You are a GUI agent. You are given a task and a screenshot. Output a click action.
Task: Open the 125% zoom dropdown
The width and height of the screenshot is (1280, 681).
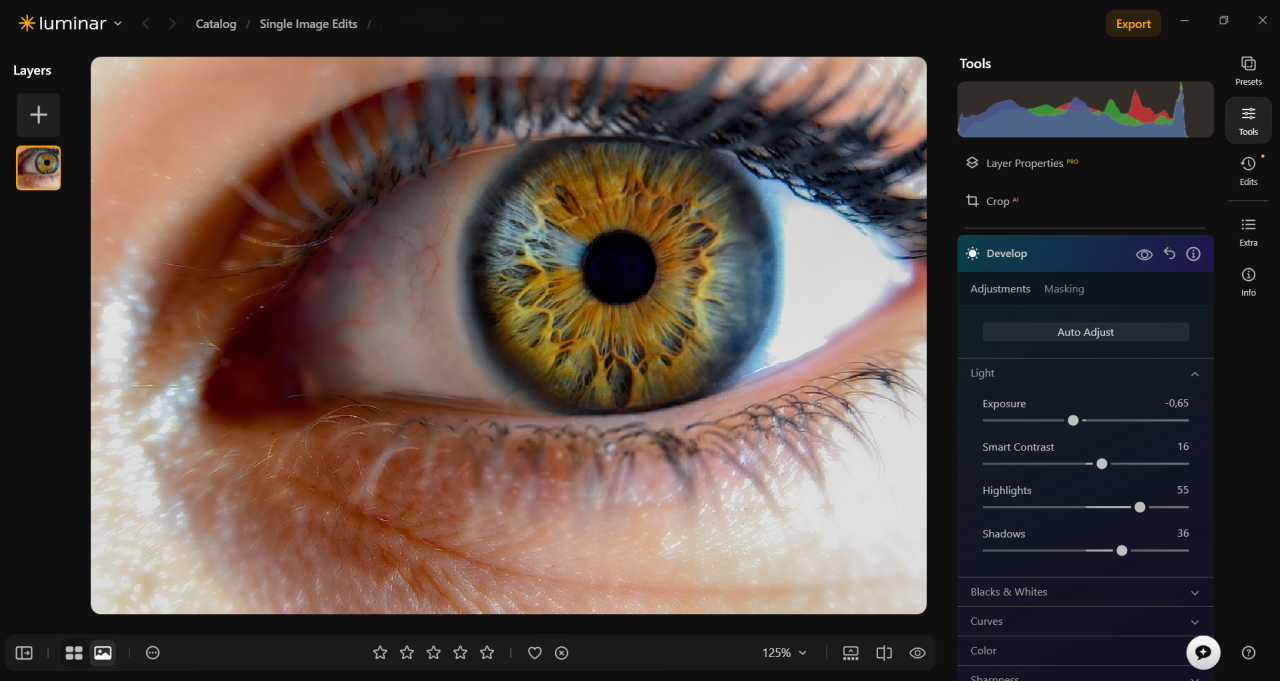(x=784, y=653)
